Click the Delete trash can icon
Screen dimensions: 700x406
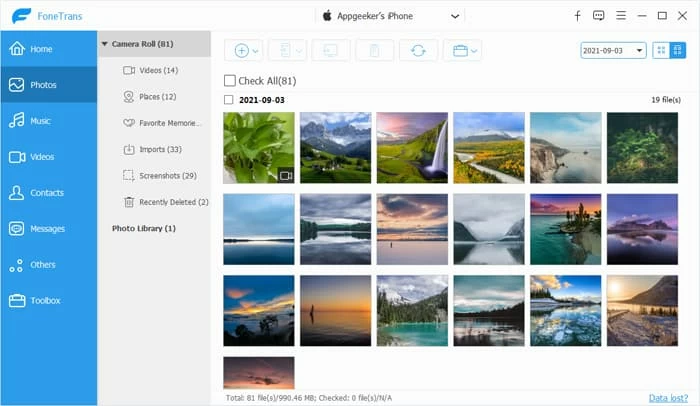pyautogui.click(x=374, y=50)
